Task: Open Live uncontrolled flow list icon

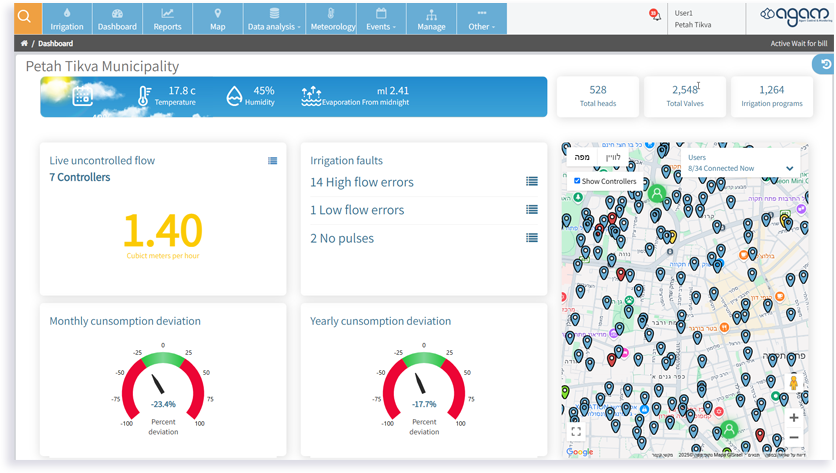Action: tap(272, 161)
